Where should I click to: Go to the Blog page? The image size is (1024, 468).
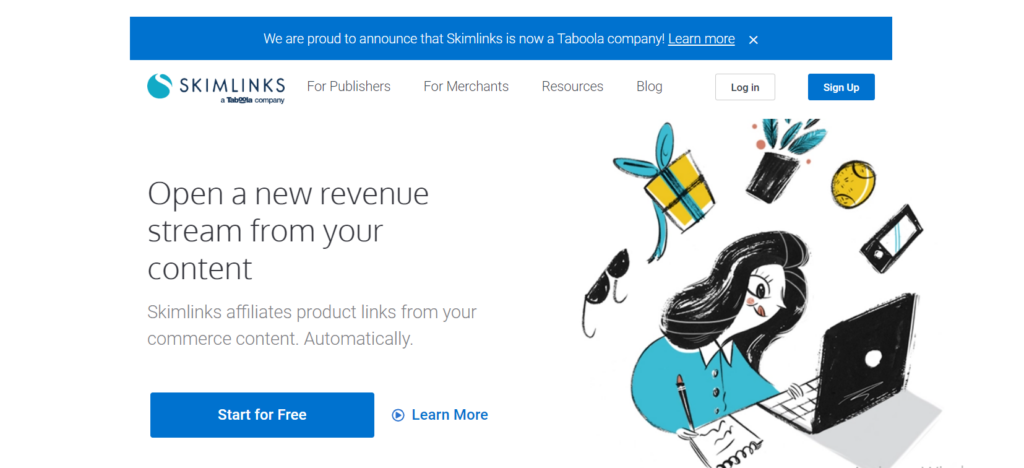coord(649,86)
